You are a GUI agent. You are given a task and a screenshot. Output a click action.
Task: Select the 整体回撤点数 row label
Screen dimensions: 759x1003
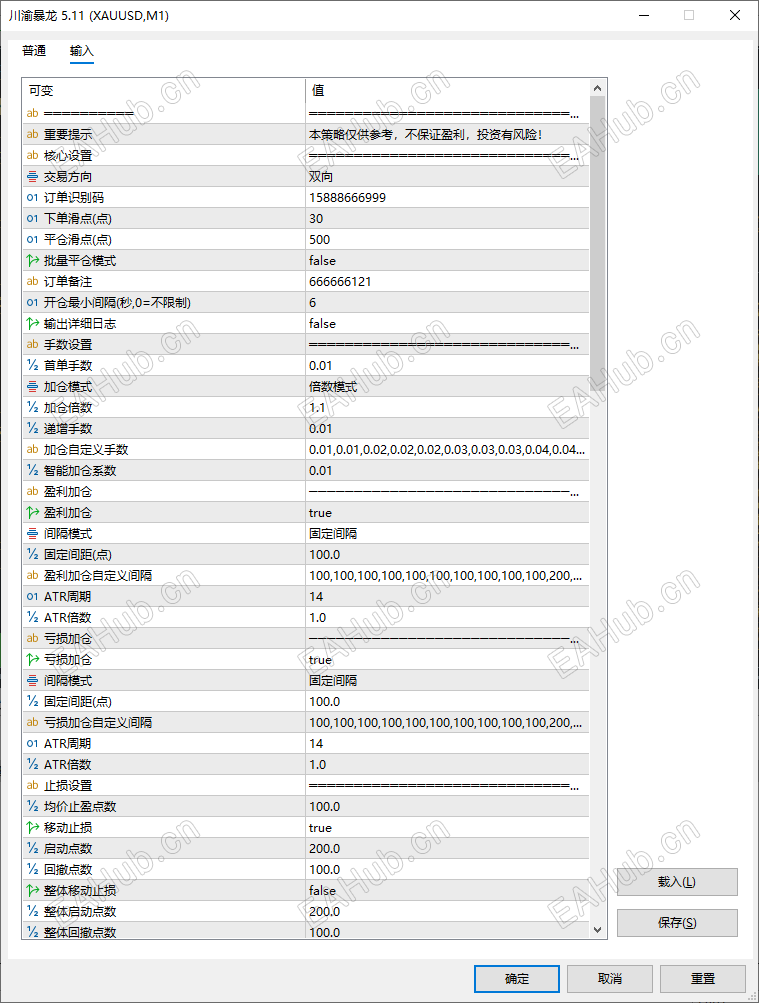coord(80,932)
